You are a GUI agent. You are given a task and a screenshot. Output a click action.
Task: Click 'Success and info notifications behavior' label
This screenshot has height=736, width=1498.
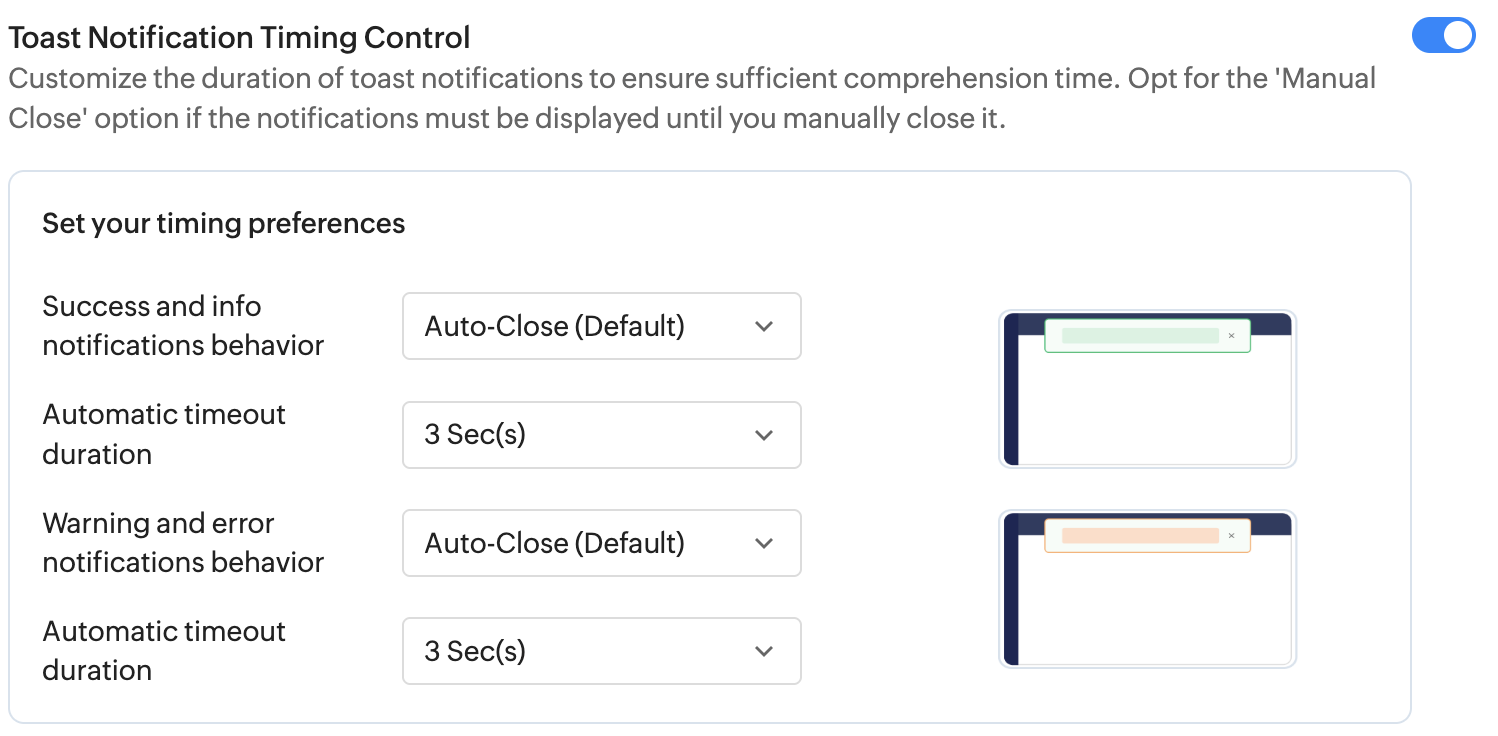pyautogui.click(x=183, y=326)
